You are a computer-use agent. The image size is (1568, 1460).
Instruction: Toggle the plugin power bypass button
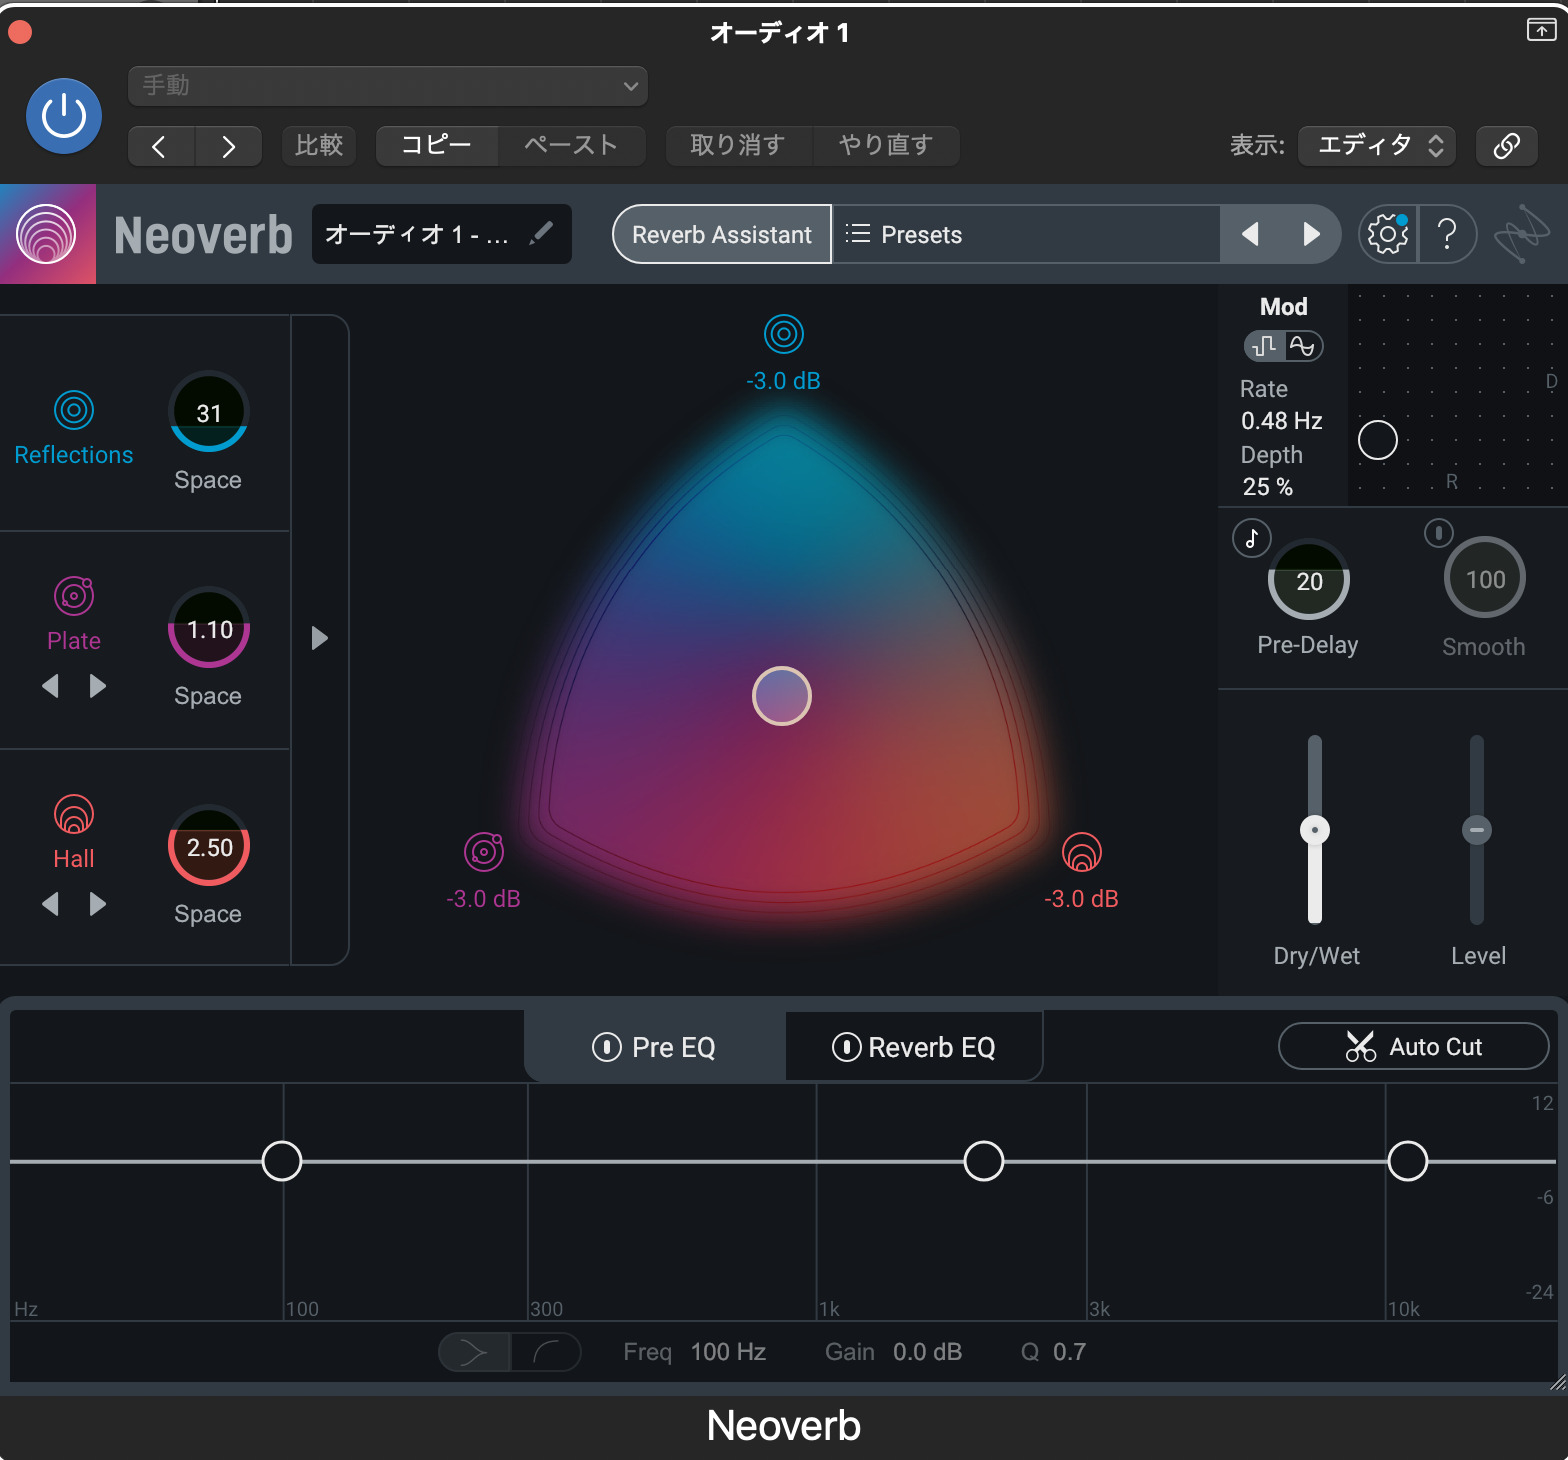pyautogui.click(x=64, y=116)
